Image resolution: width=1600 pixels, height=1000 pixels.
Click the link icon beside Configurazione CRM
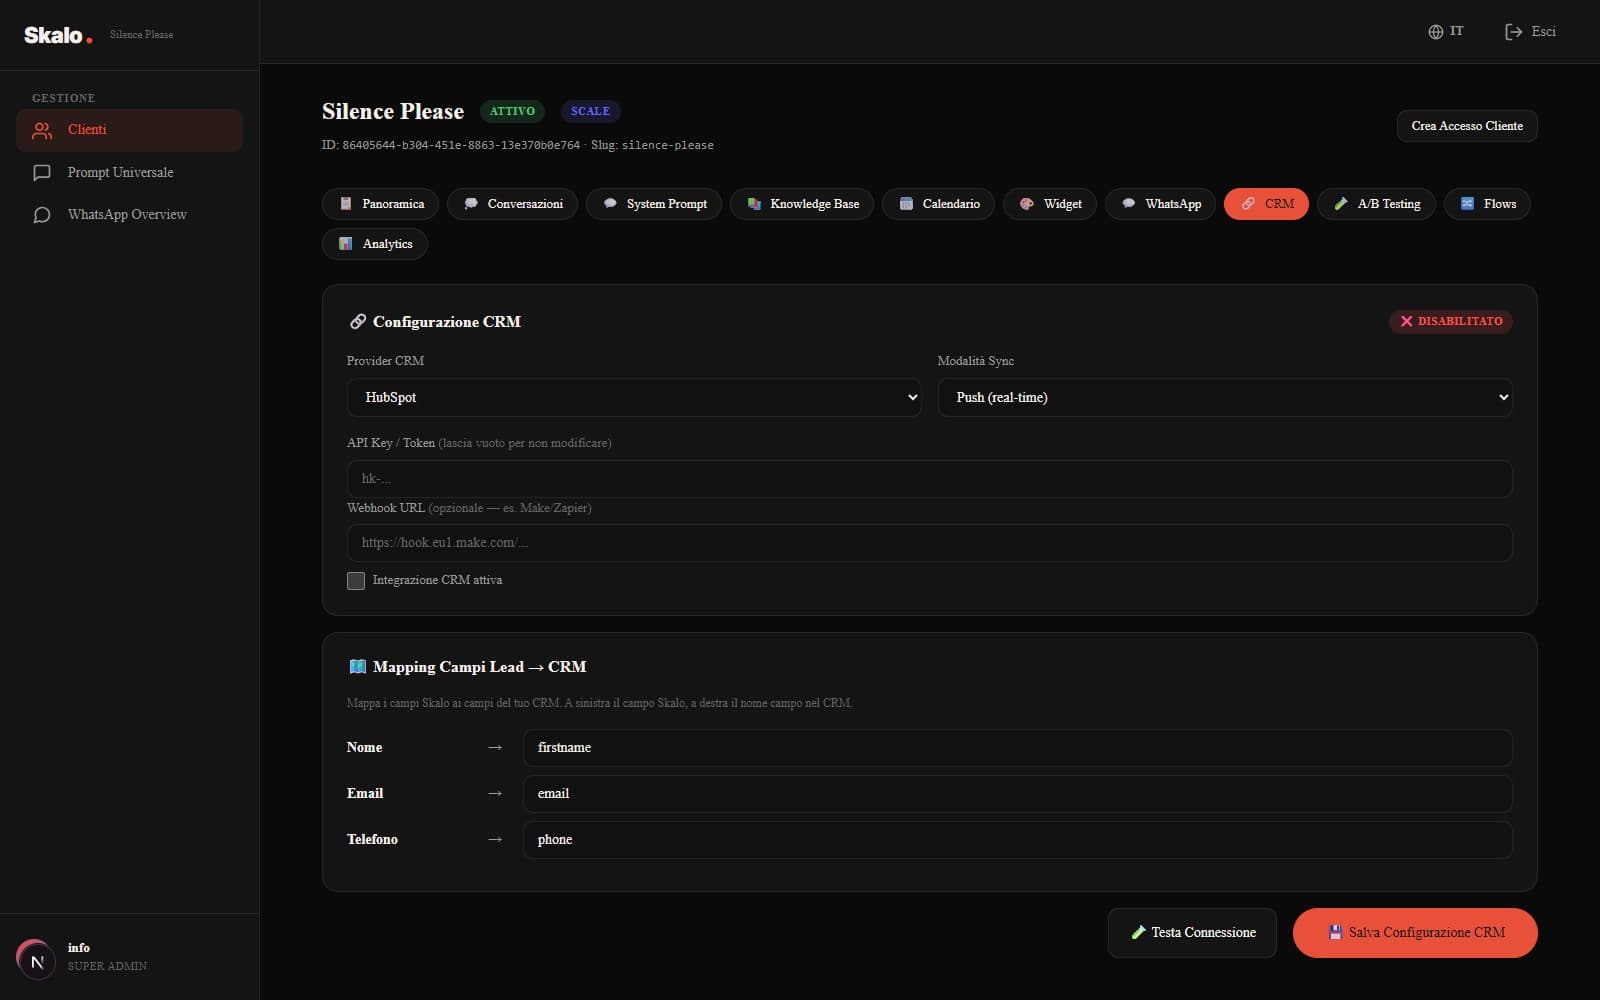pyautogui.click(x=357, y=322)
